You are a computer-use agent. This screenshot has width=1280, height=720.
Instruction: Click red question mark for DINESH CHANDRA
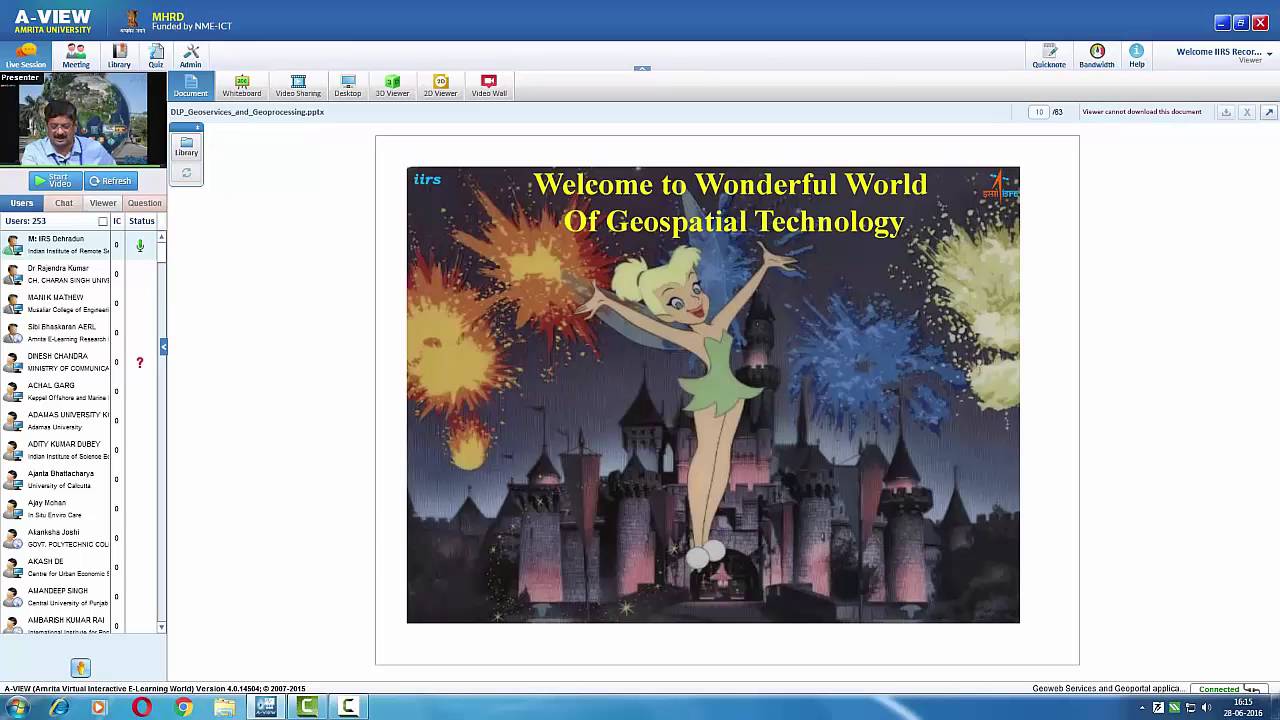tap(140, 362)
